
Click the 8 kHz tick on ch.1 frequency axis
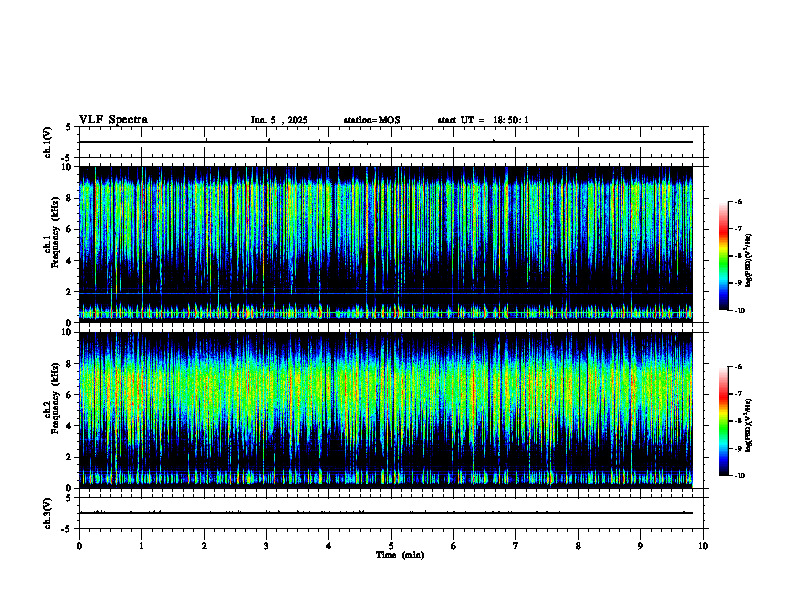[x=71, y=198]
